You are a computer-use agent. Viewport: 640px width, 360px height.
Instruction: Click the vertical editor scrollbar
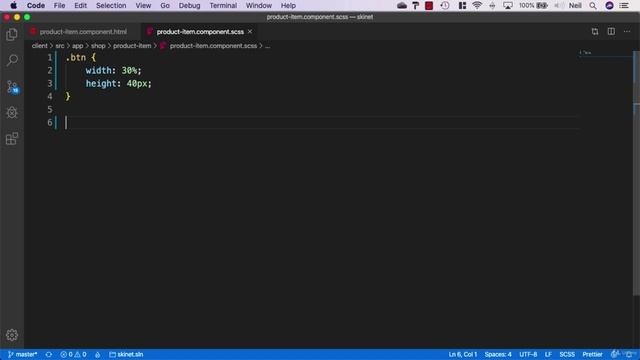[x=636, y=173]
